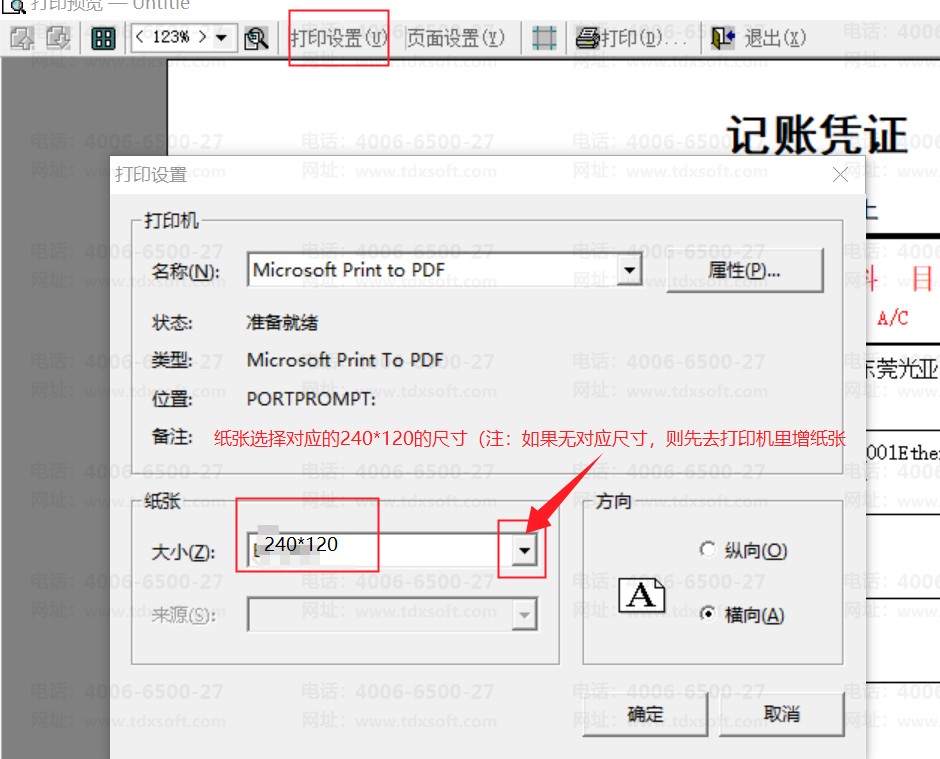
Task: Click the printer icon for 打印
Action: coord(587,38)
